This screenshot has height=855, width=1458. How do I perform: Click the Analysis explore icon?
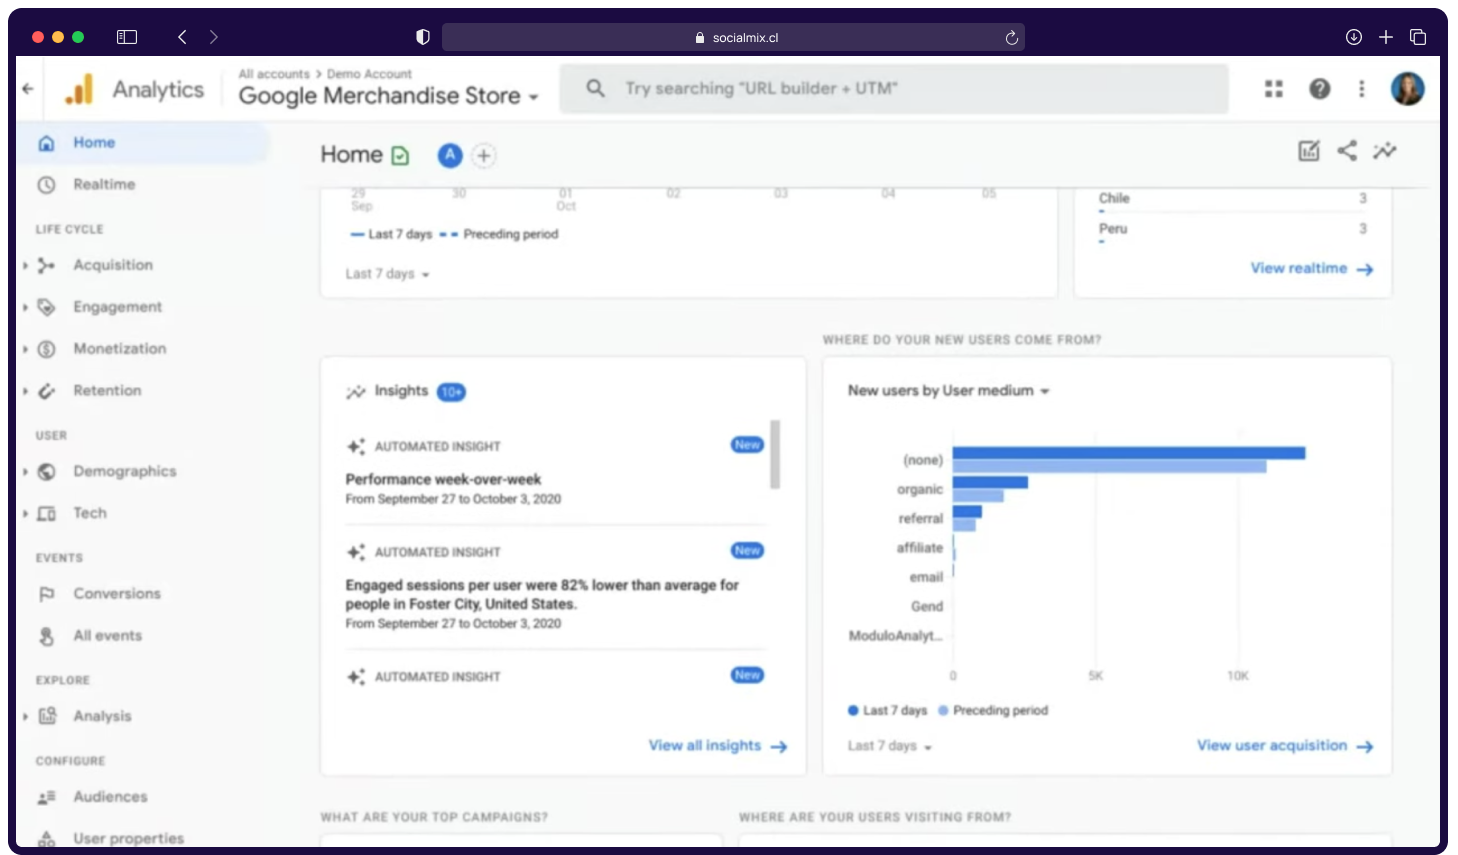(x=46, y=716)
